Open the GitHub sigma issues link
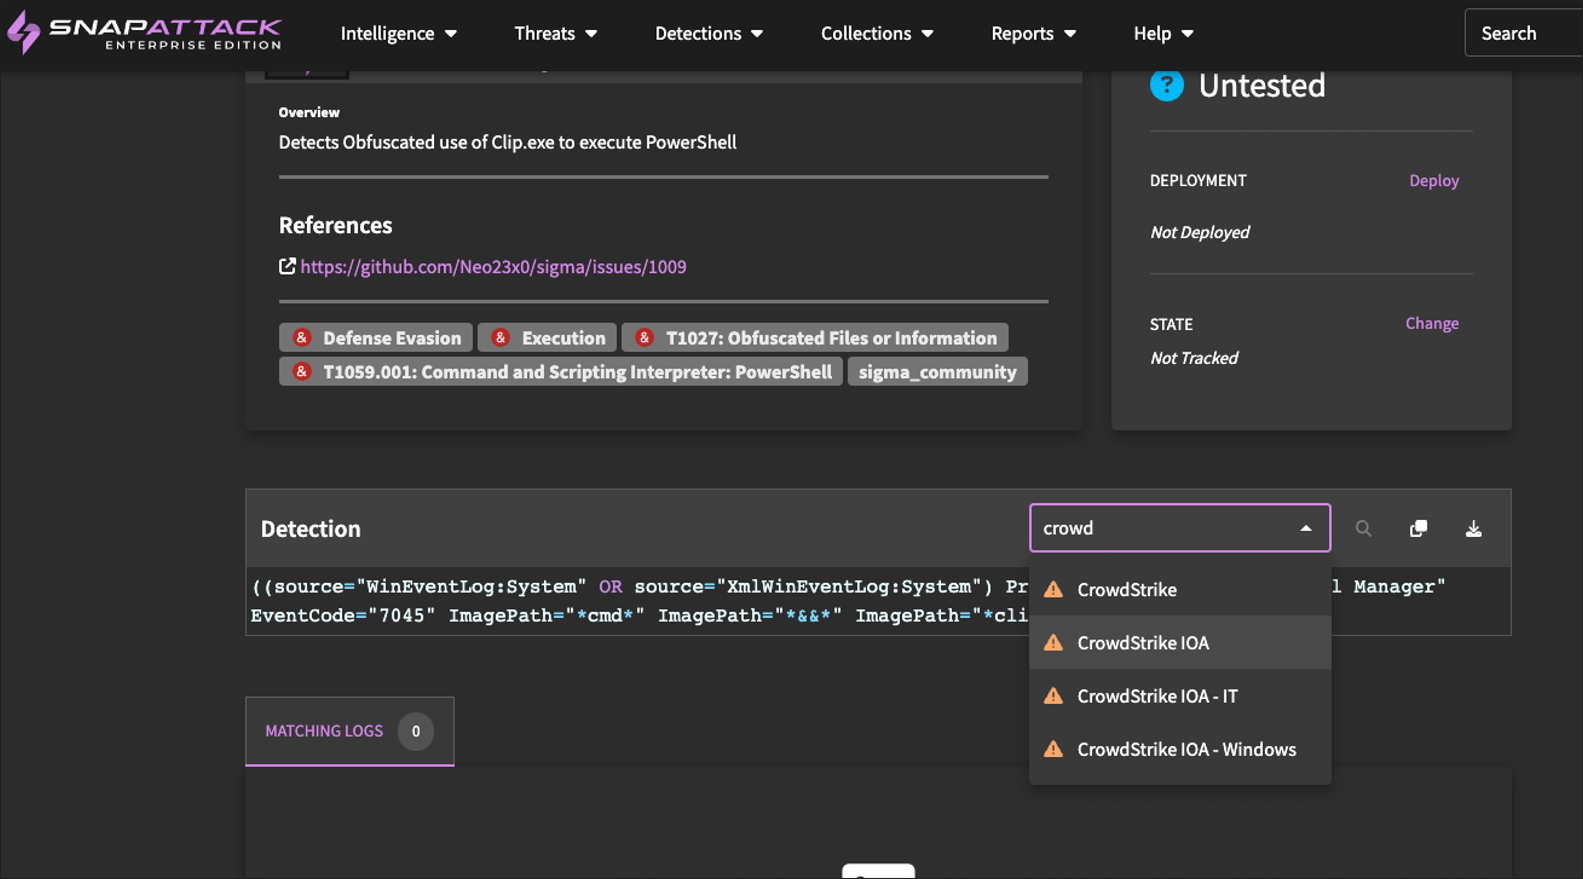The width and height of the screenshot is (1583, 879). click(493, 267)
